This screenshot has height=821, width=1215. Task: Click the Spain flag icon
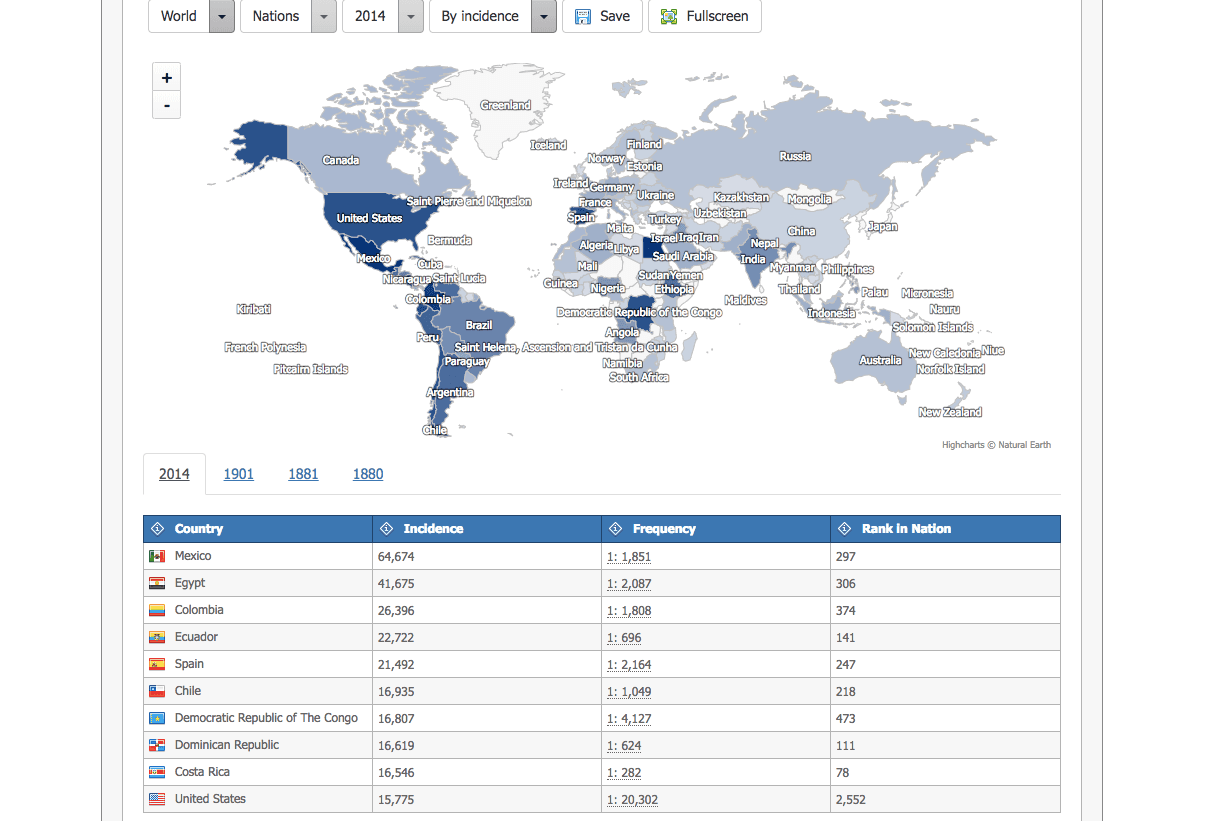tap(157, 664)
